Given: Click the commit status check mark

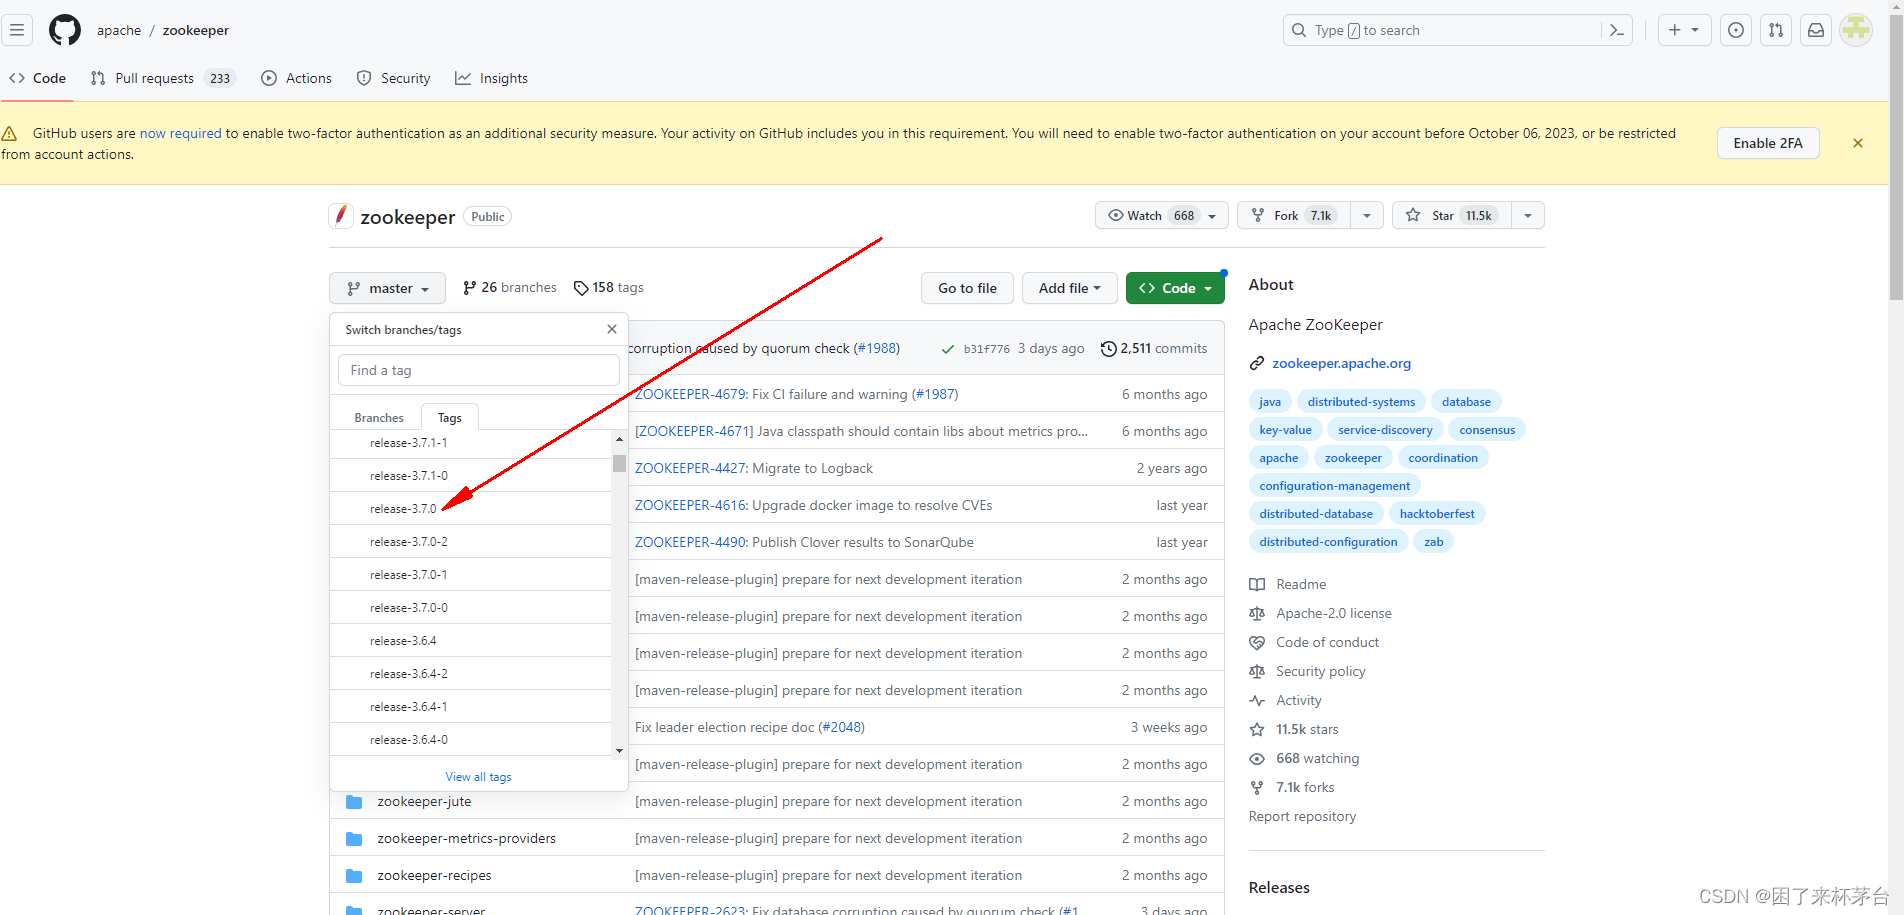Looking at the screenshot, I should [x=947, y=349].
